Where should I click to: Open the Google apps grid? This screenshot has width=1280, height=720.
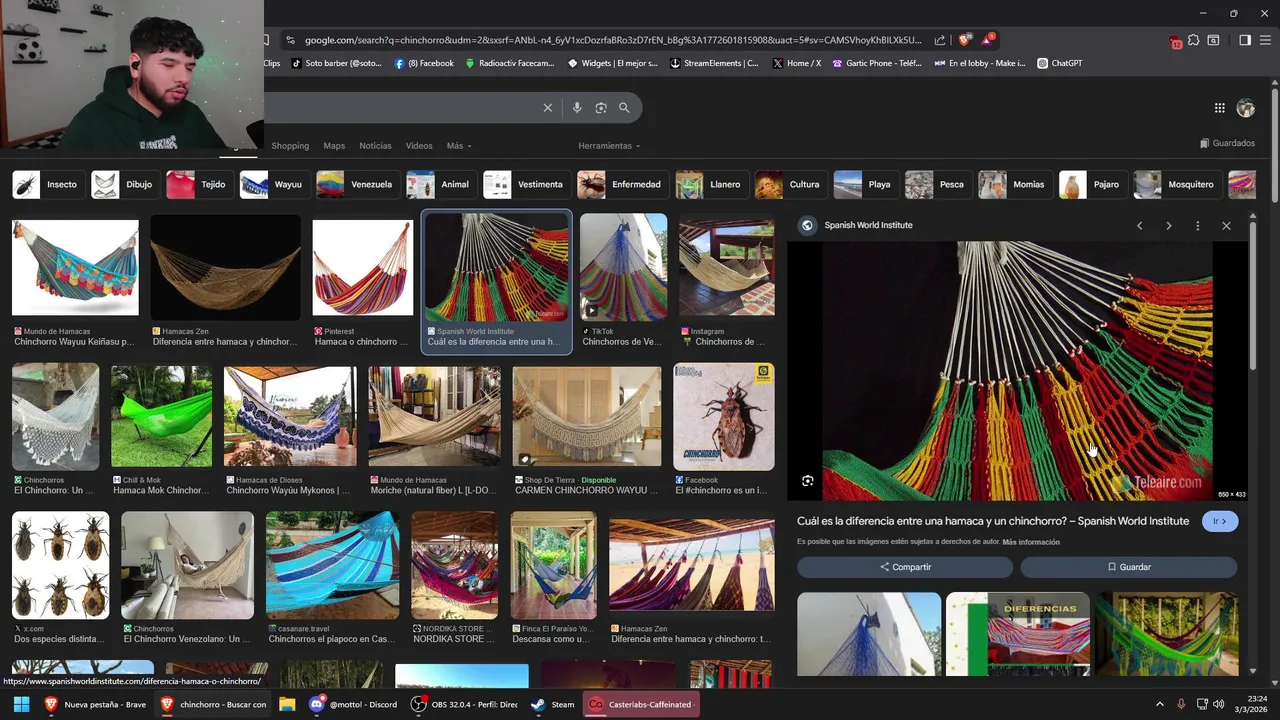pyautogui.click(x=1220, y=108)
